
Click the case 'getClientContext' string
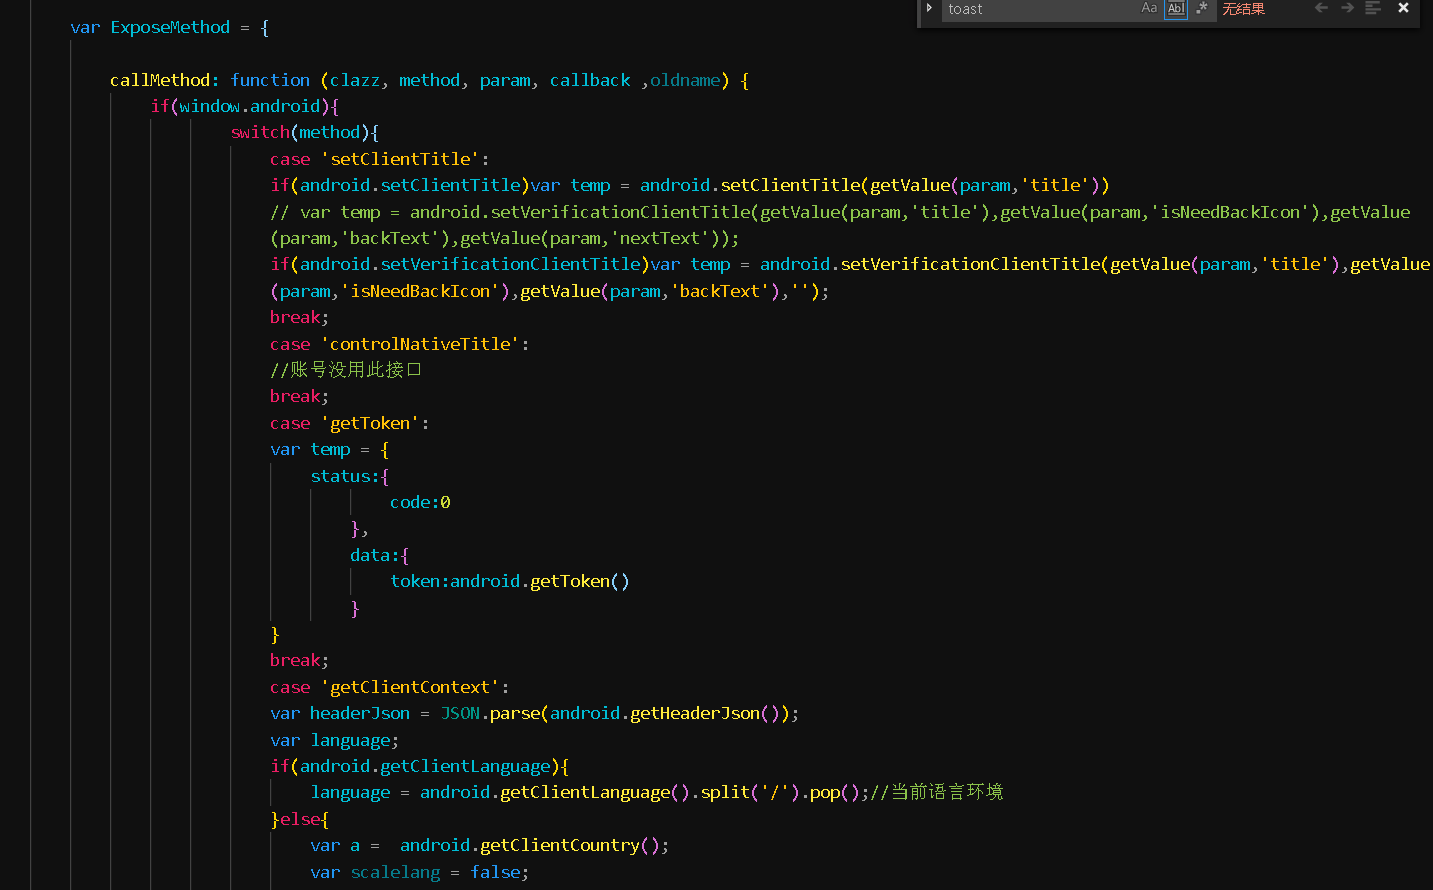pos(410,687)
